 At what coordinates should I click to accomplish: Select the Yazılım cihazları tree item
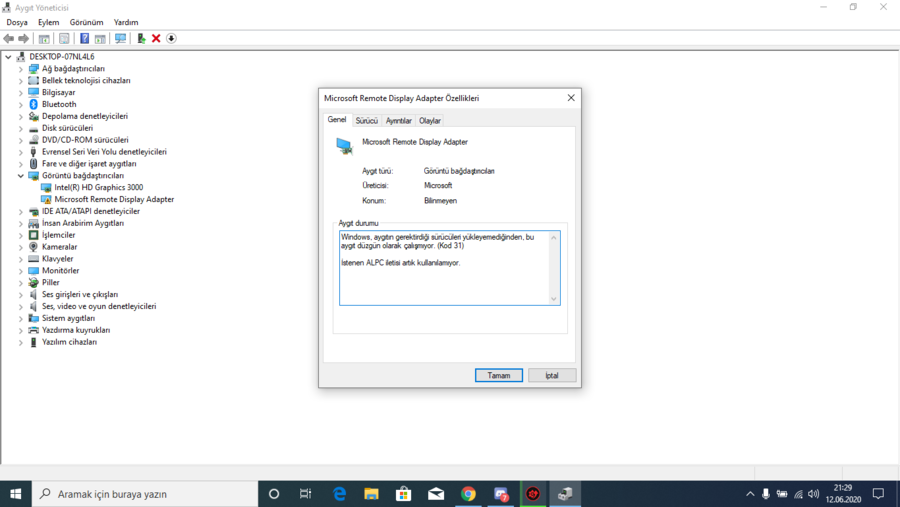point(69,342)
